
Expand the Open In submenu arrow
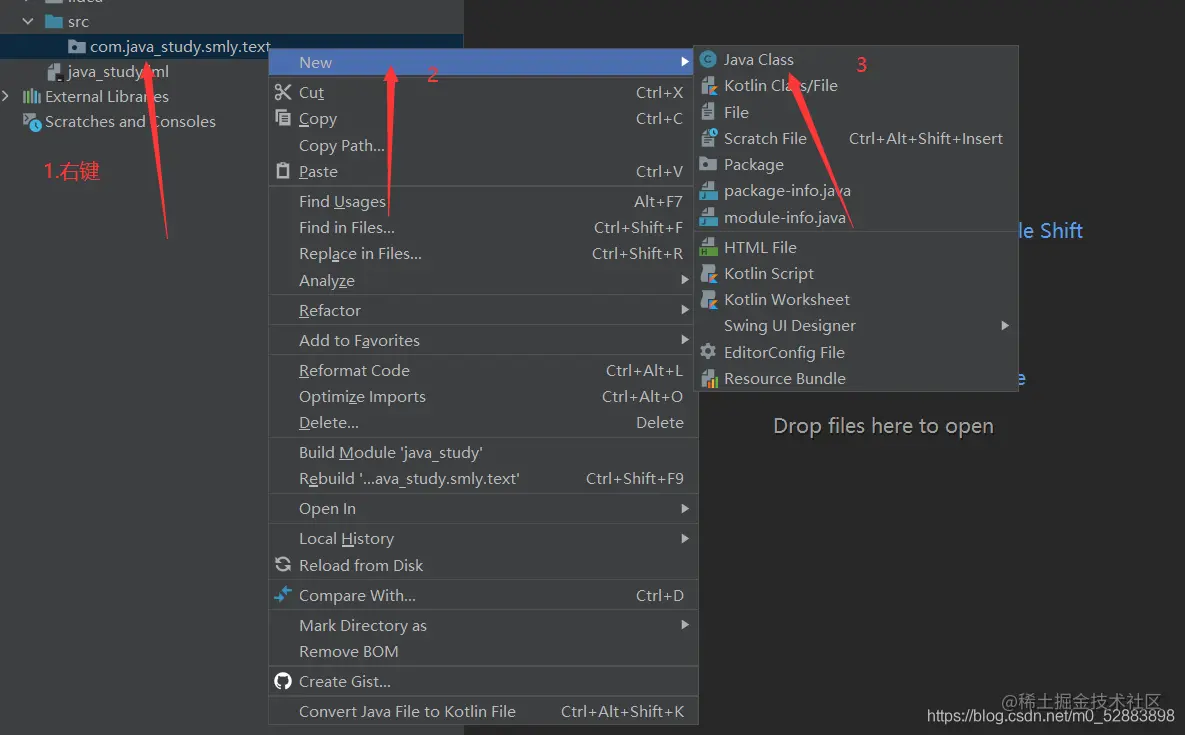point(685,508)
